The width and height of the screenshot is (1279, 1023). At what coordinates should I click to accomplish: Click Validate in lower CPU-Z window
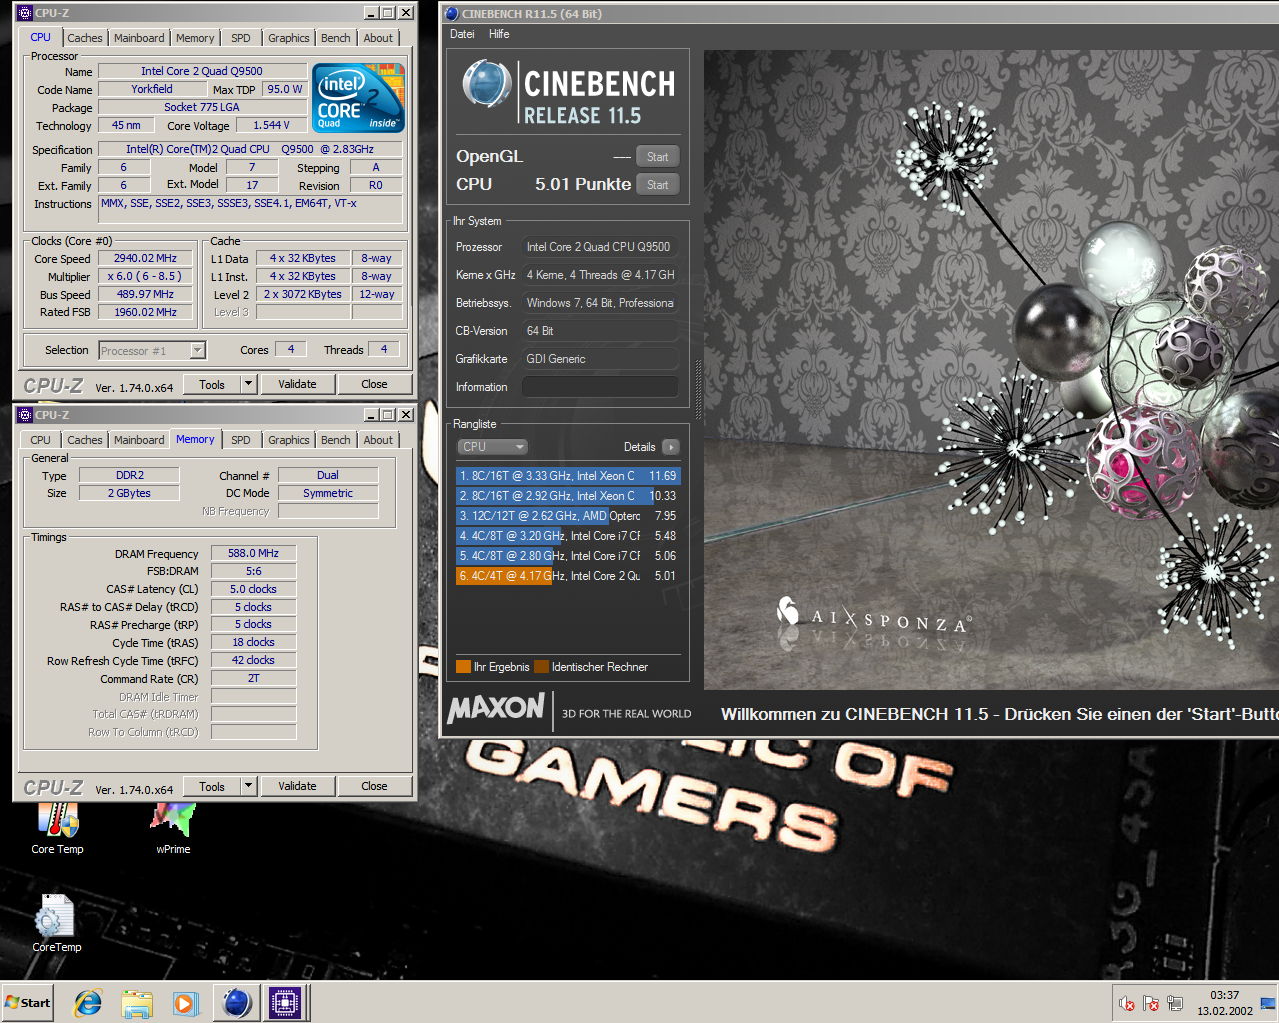297,786
